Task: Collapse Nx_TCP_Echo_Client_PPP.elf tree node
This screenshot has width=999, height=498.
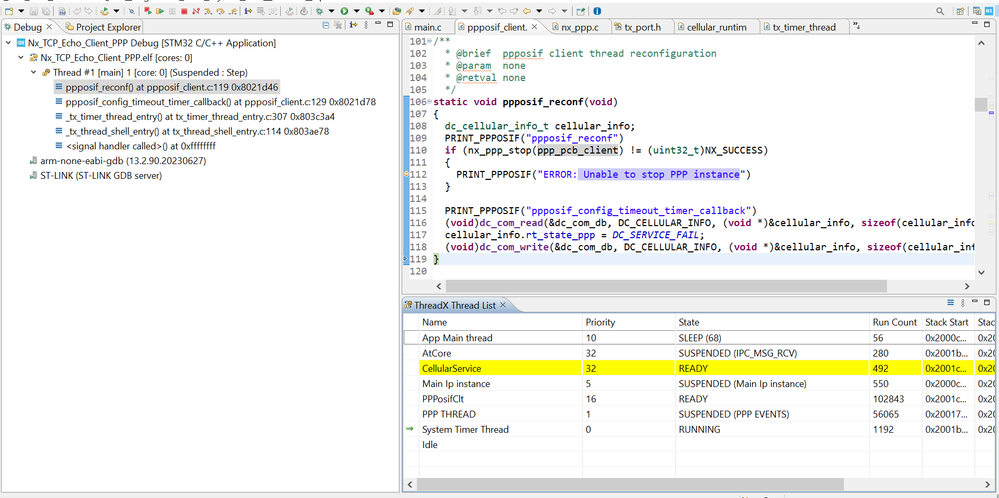Action: coord(21,58)
